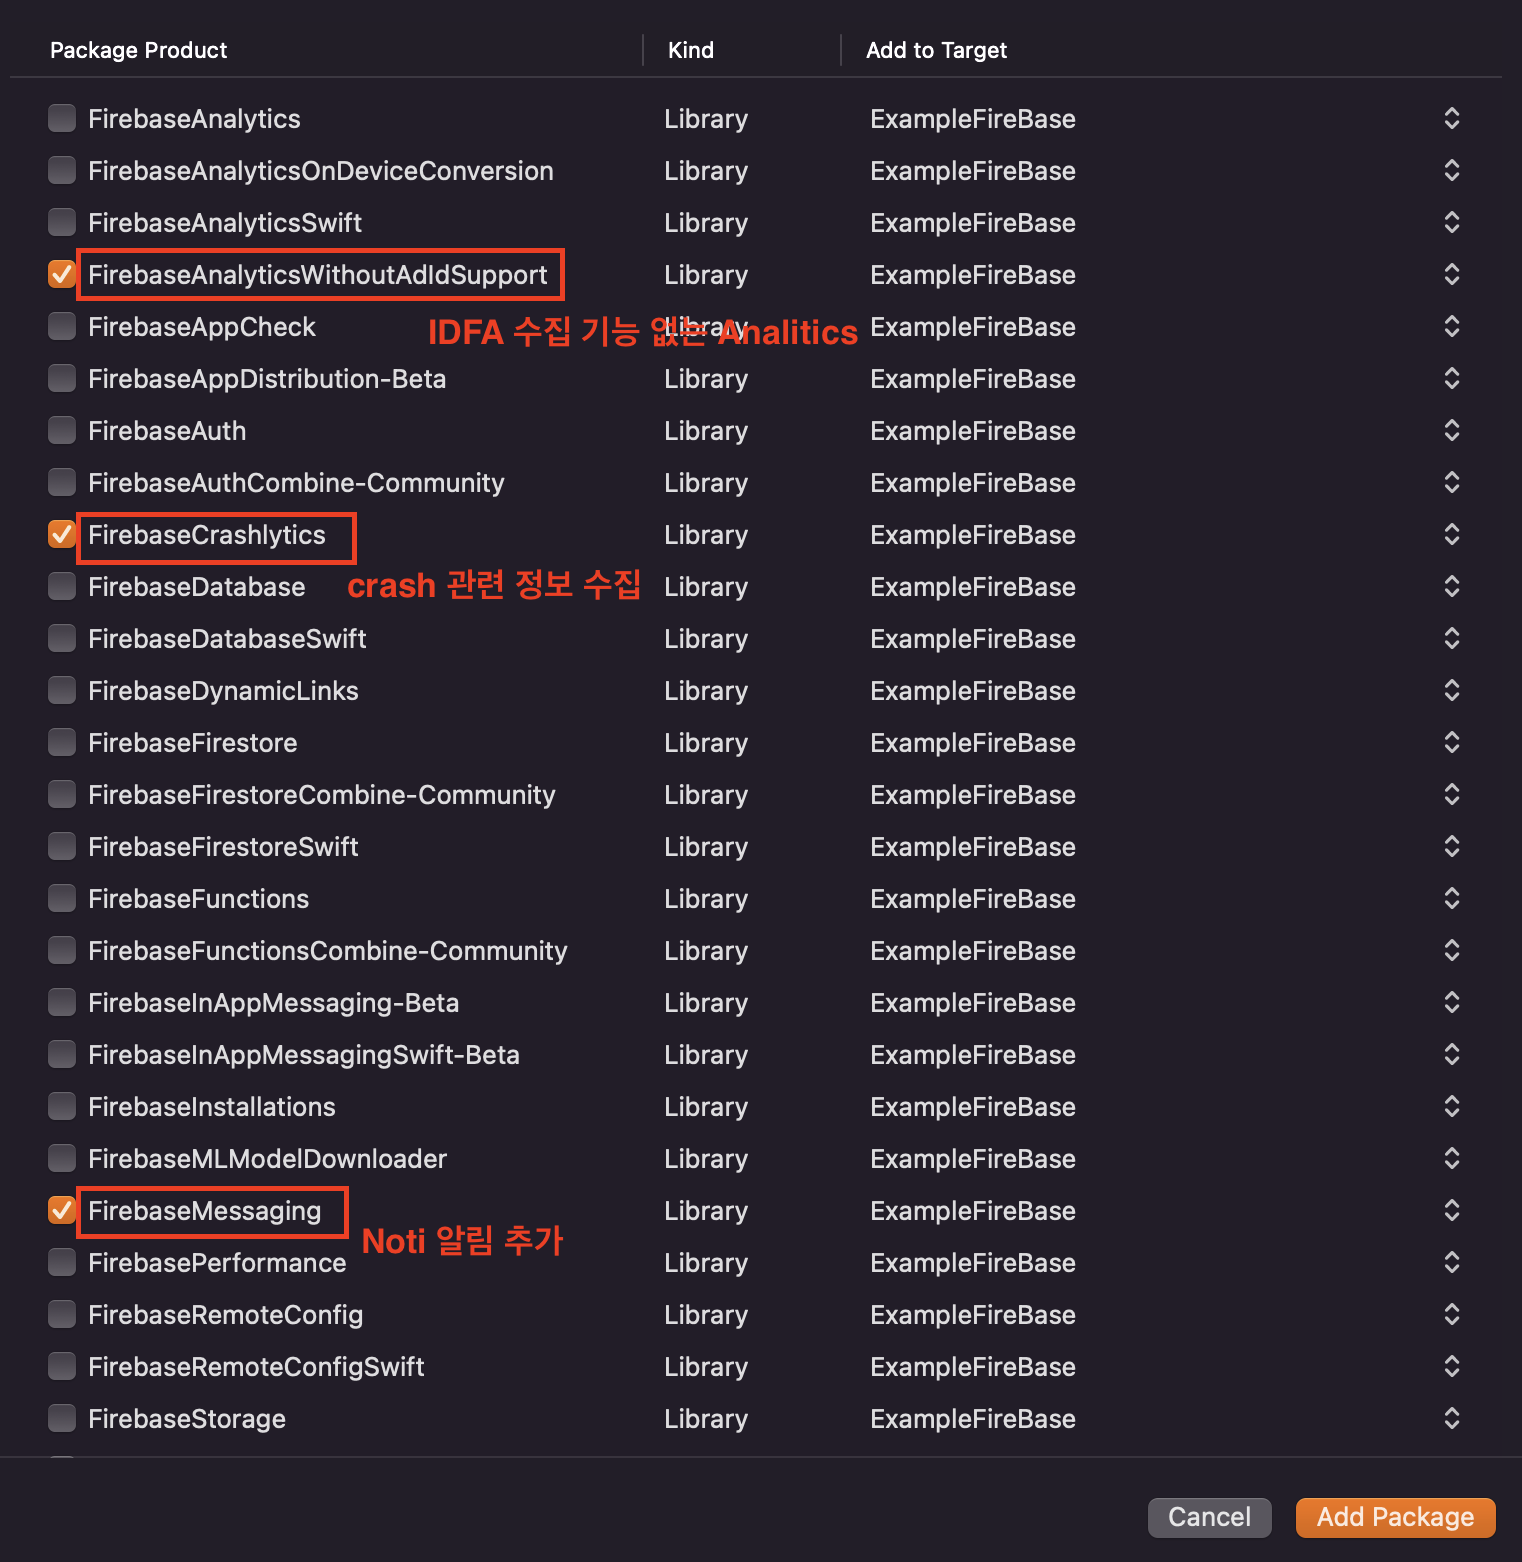The height and width of the screenshot is (1562, 1522).
Task: Tick the FirebaseInAppMessagingSwift-Beta checkbox
Action: (x=62, y=1054)
